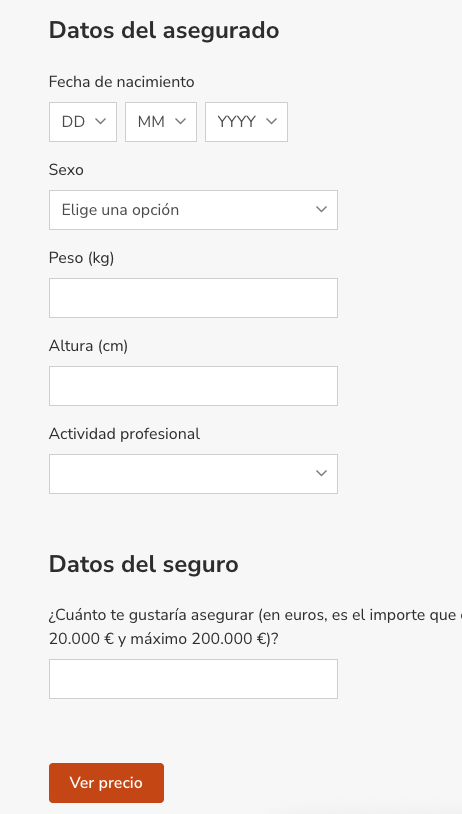Open the DD day dropdown
This screenshot has height=814, width=462.
pos(83,121)
